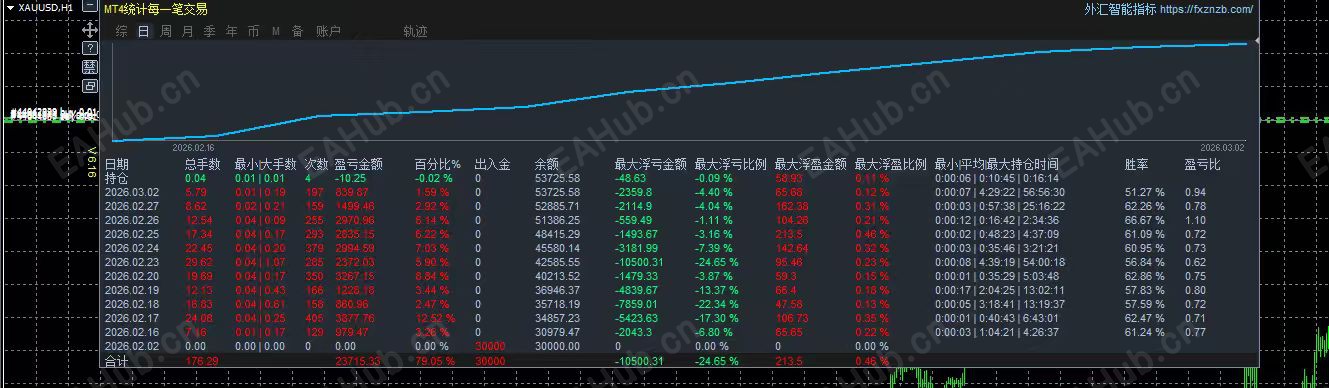Screen dimensions: 1329x388
Task: Expand the XAUUSD,H1 chart dropdown triangle
Action: [11, 8]
